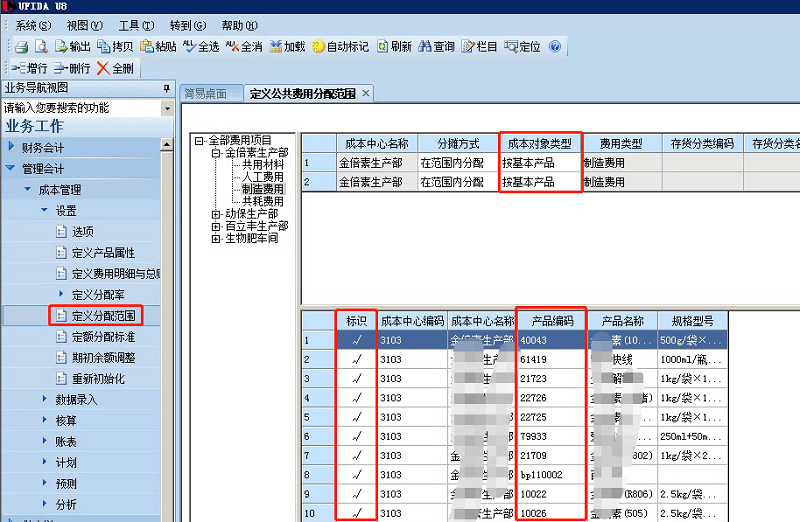The image size is (800, 522).
Task: Click navigation panel scrollbar up arrow
Action: pos(167,145)
